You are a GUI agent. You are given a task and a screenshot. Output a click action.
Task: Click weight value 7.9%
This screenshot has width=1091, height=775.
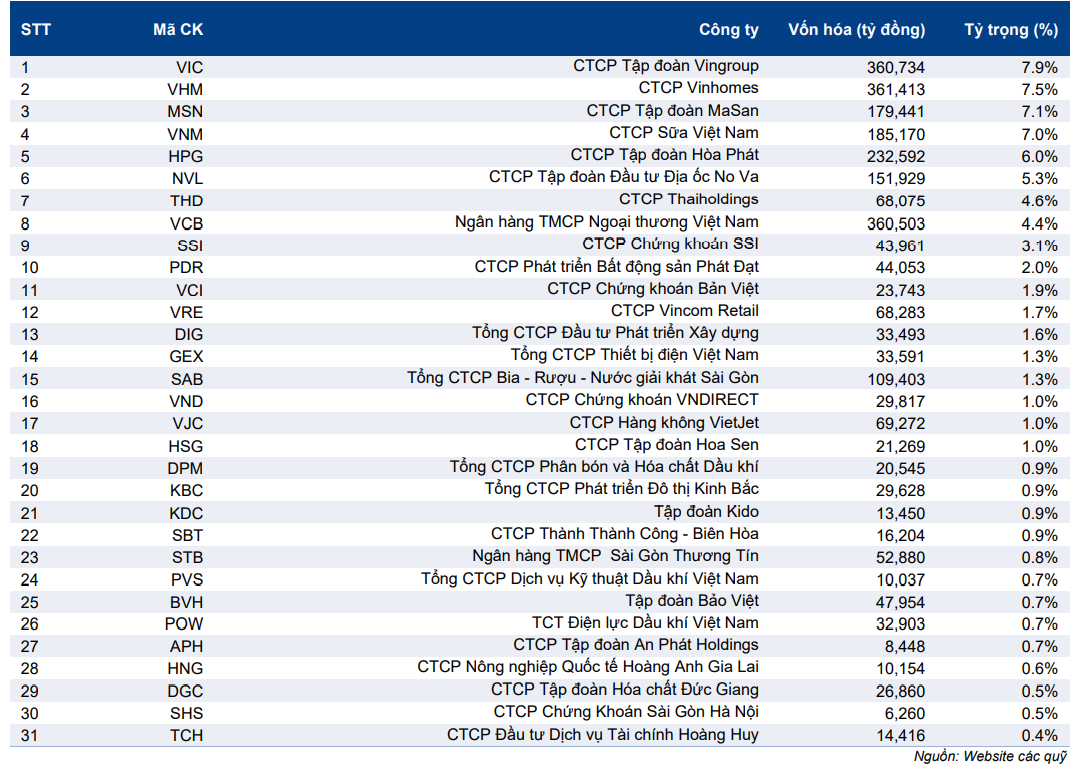tap(1040, 67)
